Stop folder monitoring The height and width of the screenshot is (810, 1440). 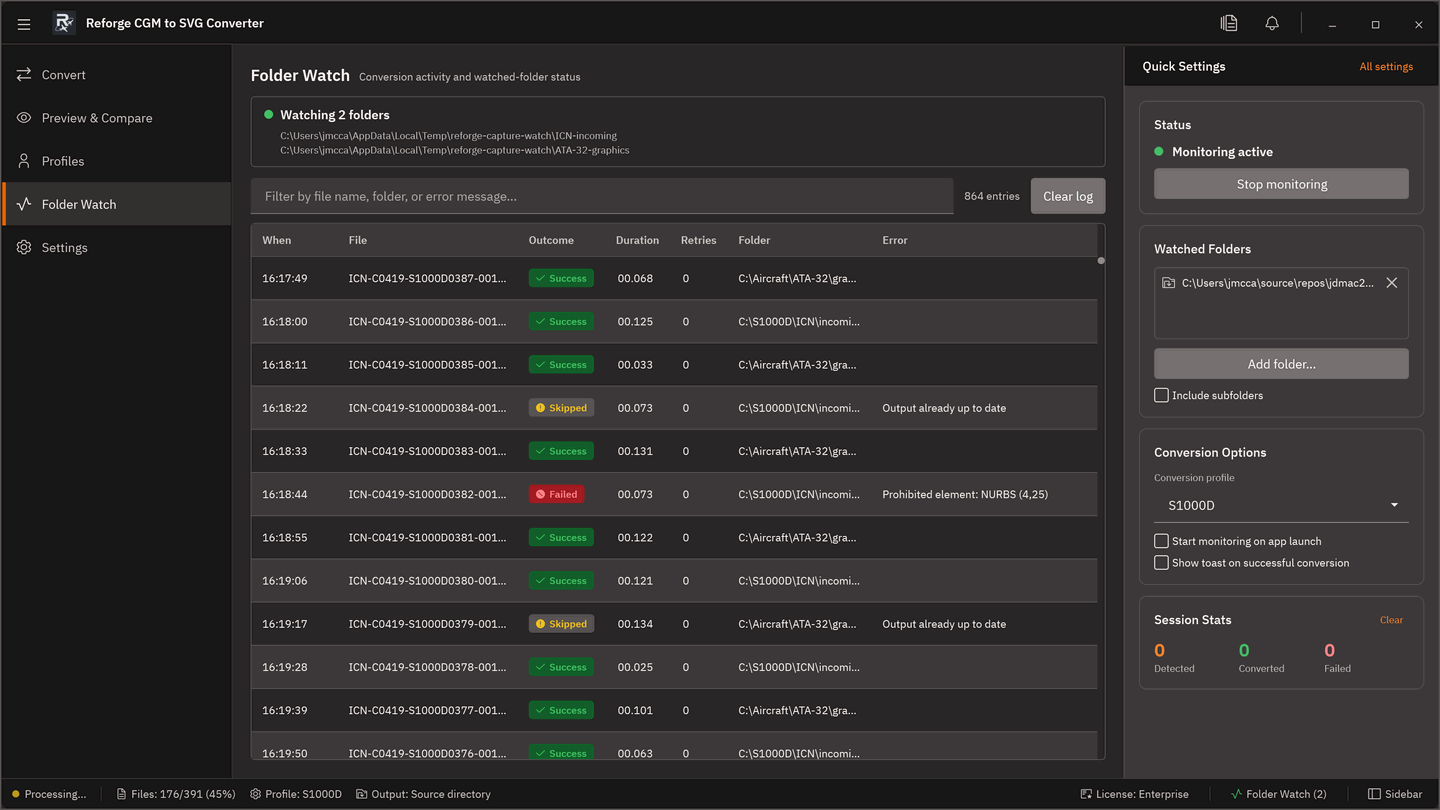tap(1282, 184)
